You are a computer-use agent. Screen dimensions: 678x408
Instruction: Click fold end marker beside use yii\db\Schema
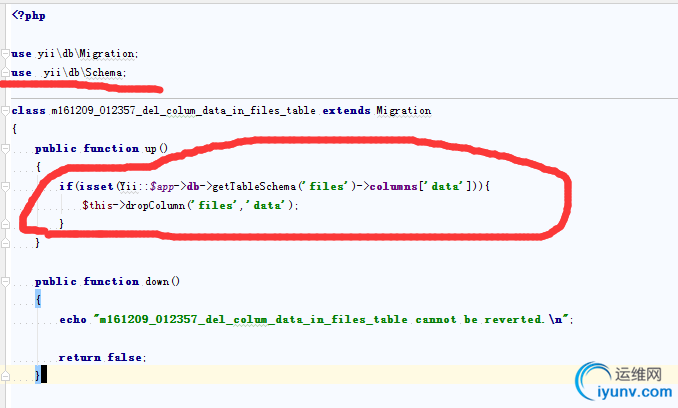pos(5,72)
